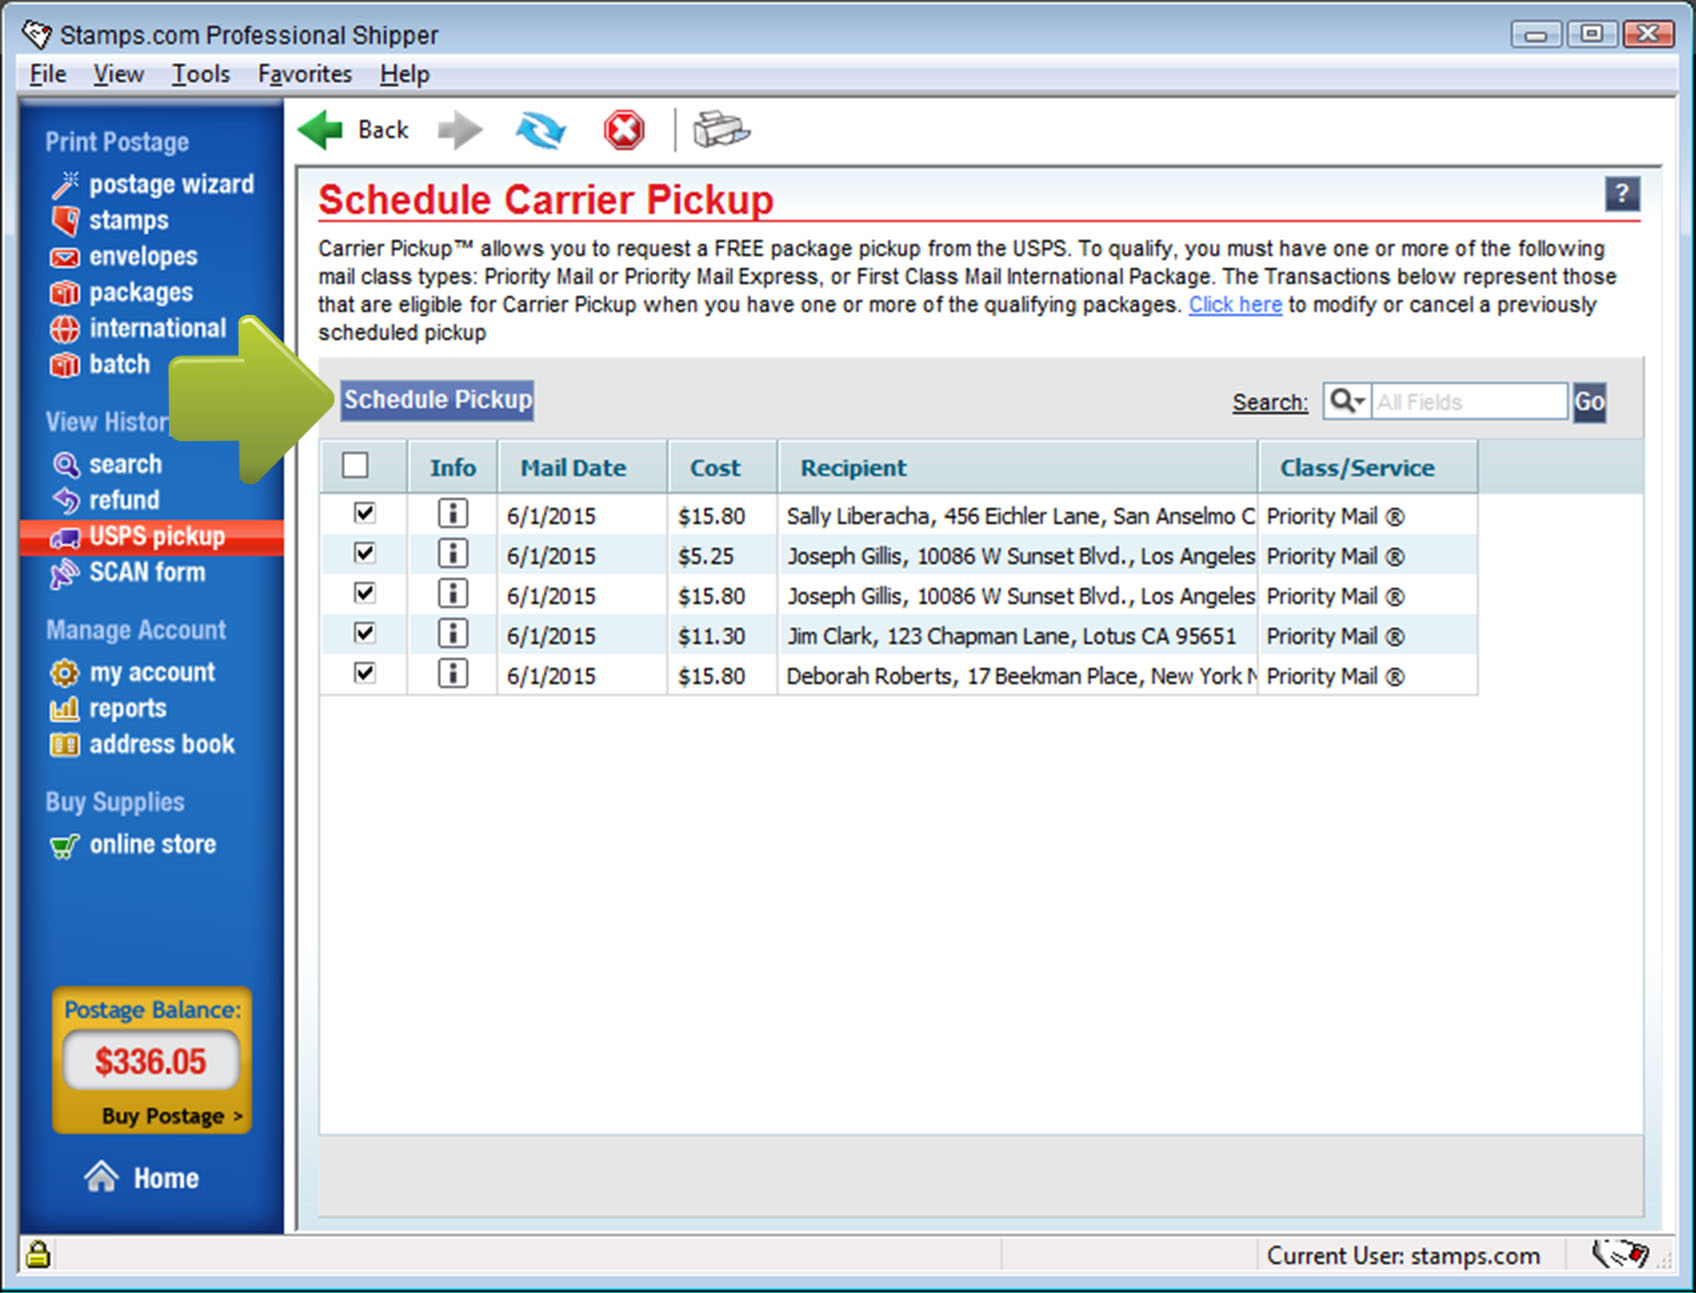Click $11.30 cost cell

pyautogui.click(x=722, y=636)
